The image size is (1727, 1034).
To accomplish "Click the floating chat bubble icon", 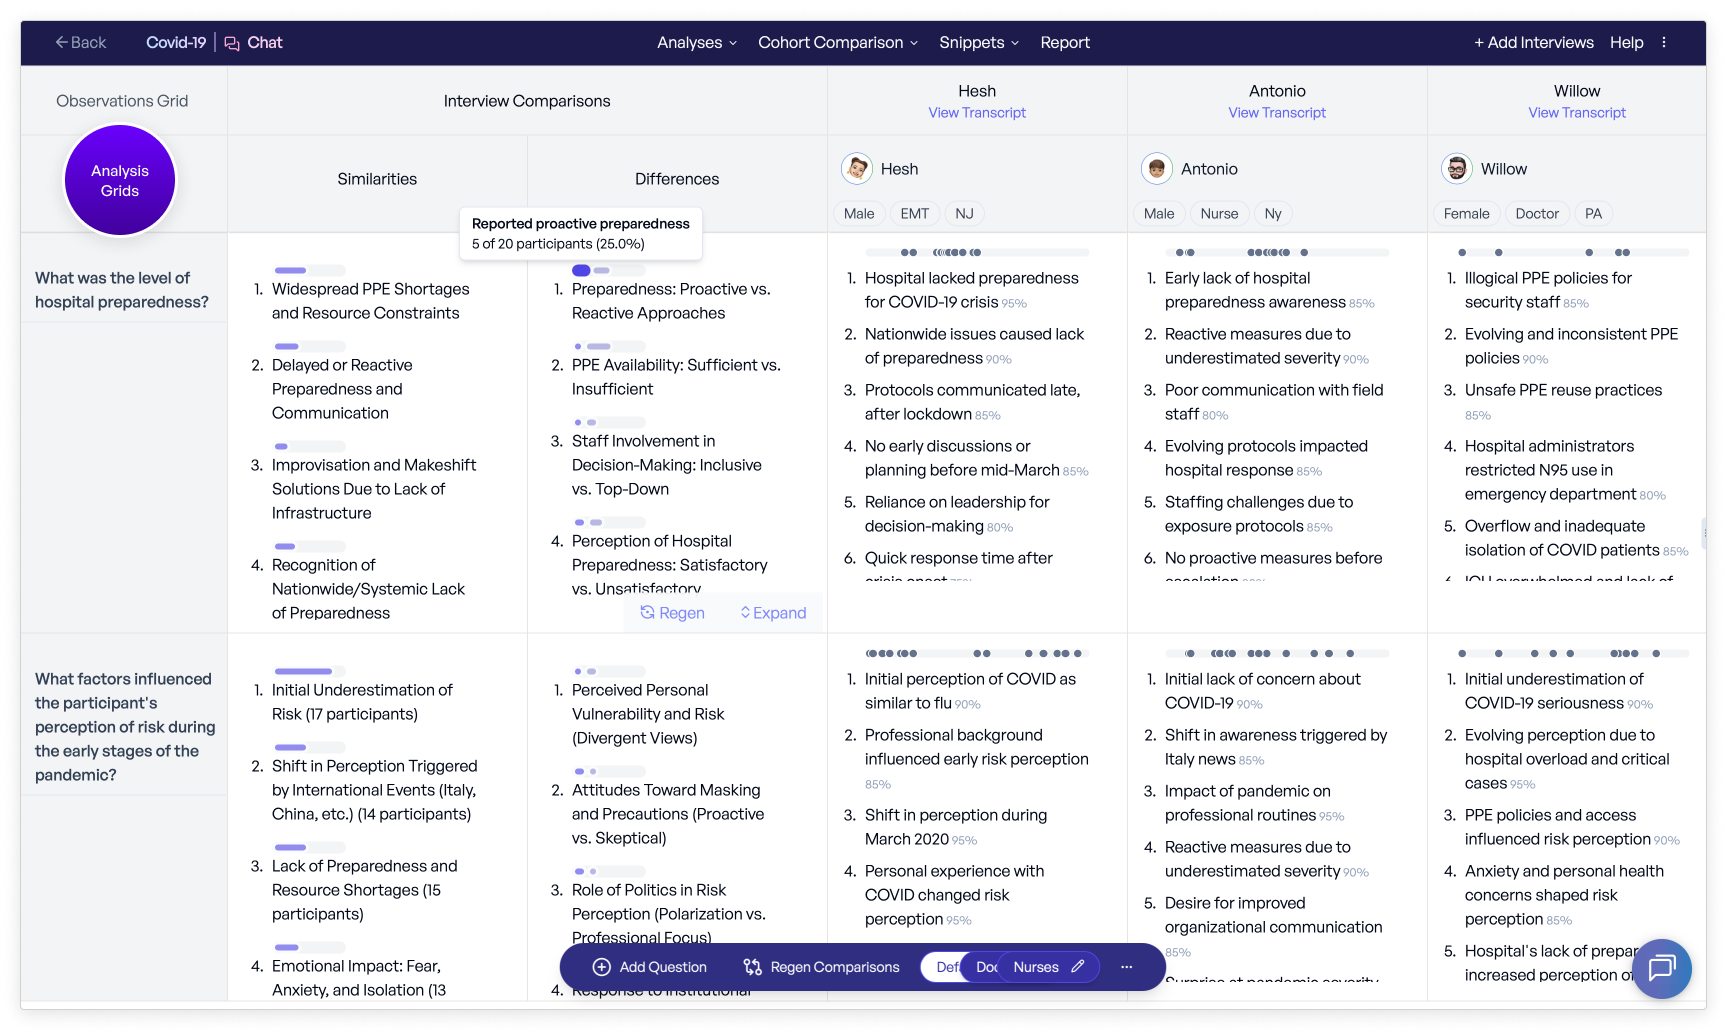I will 1661,968.
